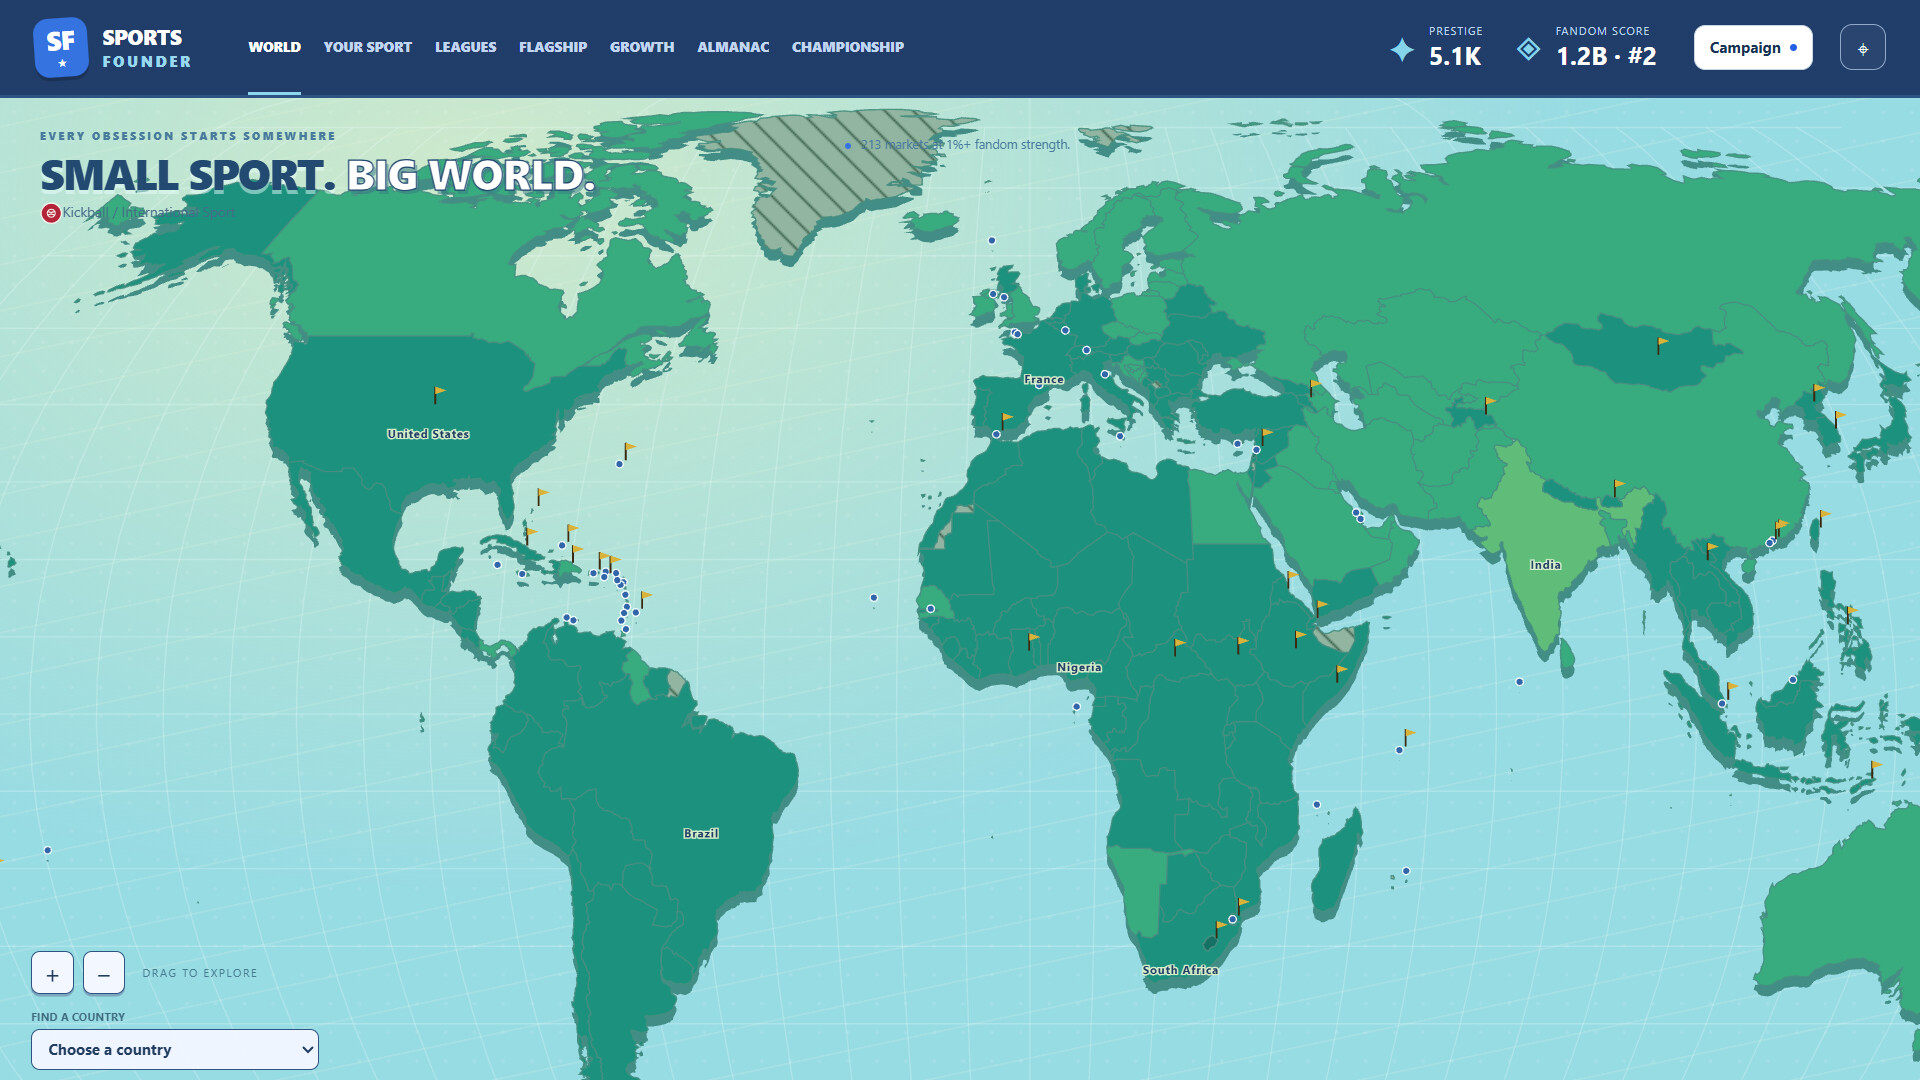Image resolution: width=1920 pixels, height=1080 pixels.
Task: Open the World tab
Action: pyautogui.click(x=274, y=47)
